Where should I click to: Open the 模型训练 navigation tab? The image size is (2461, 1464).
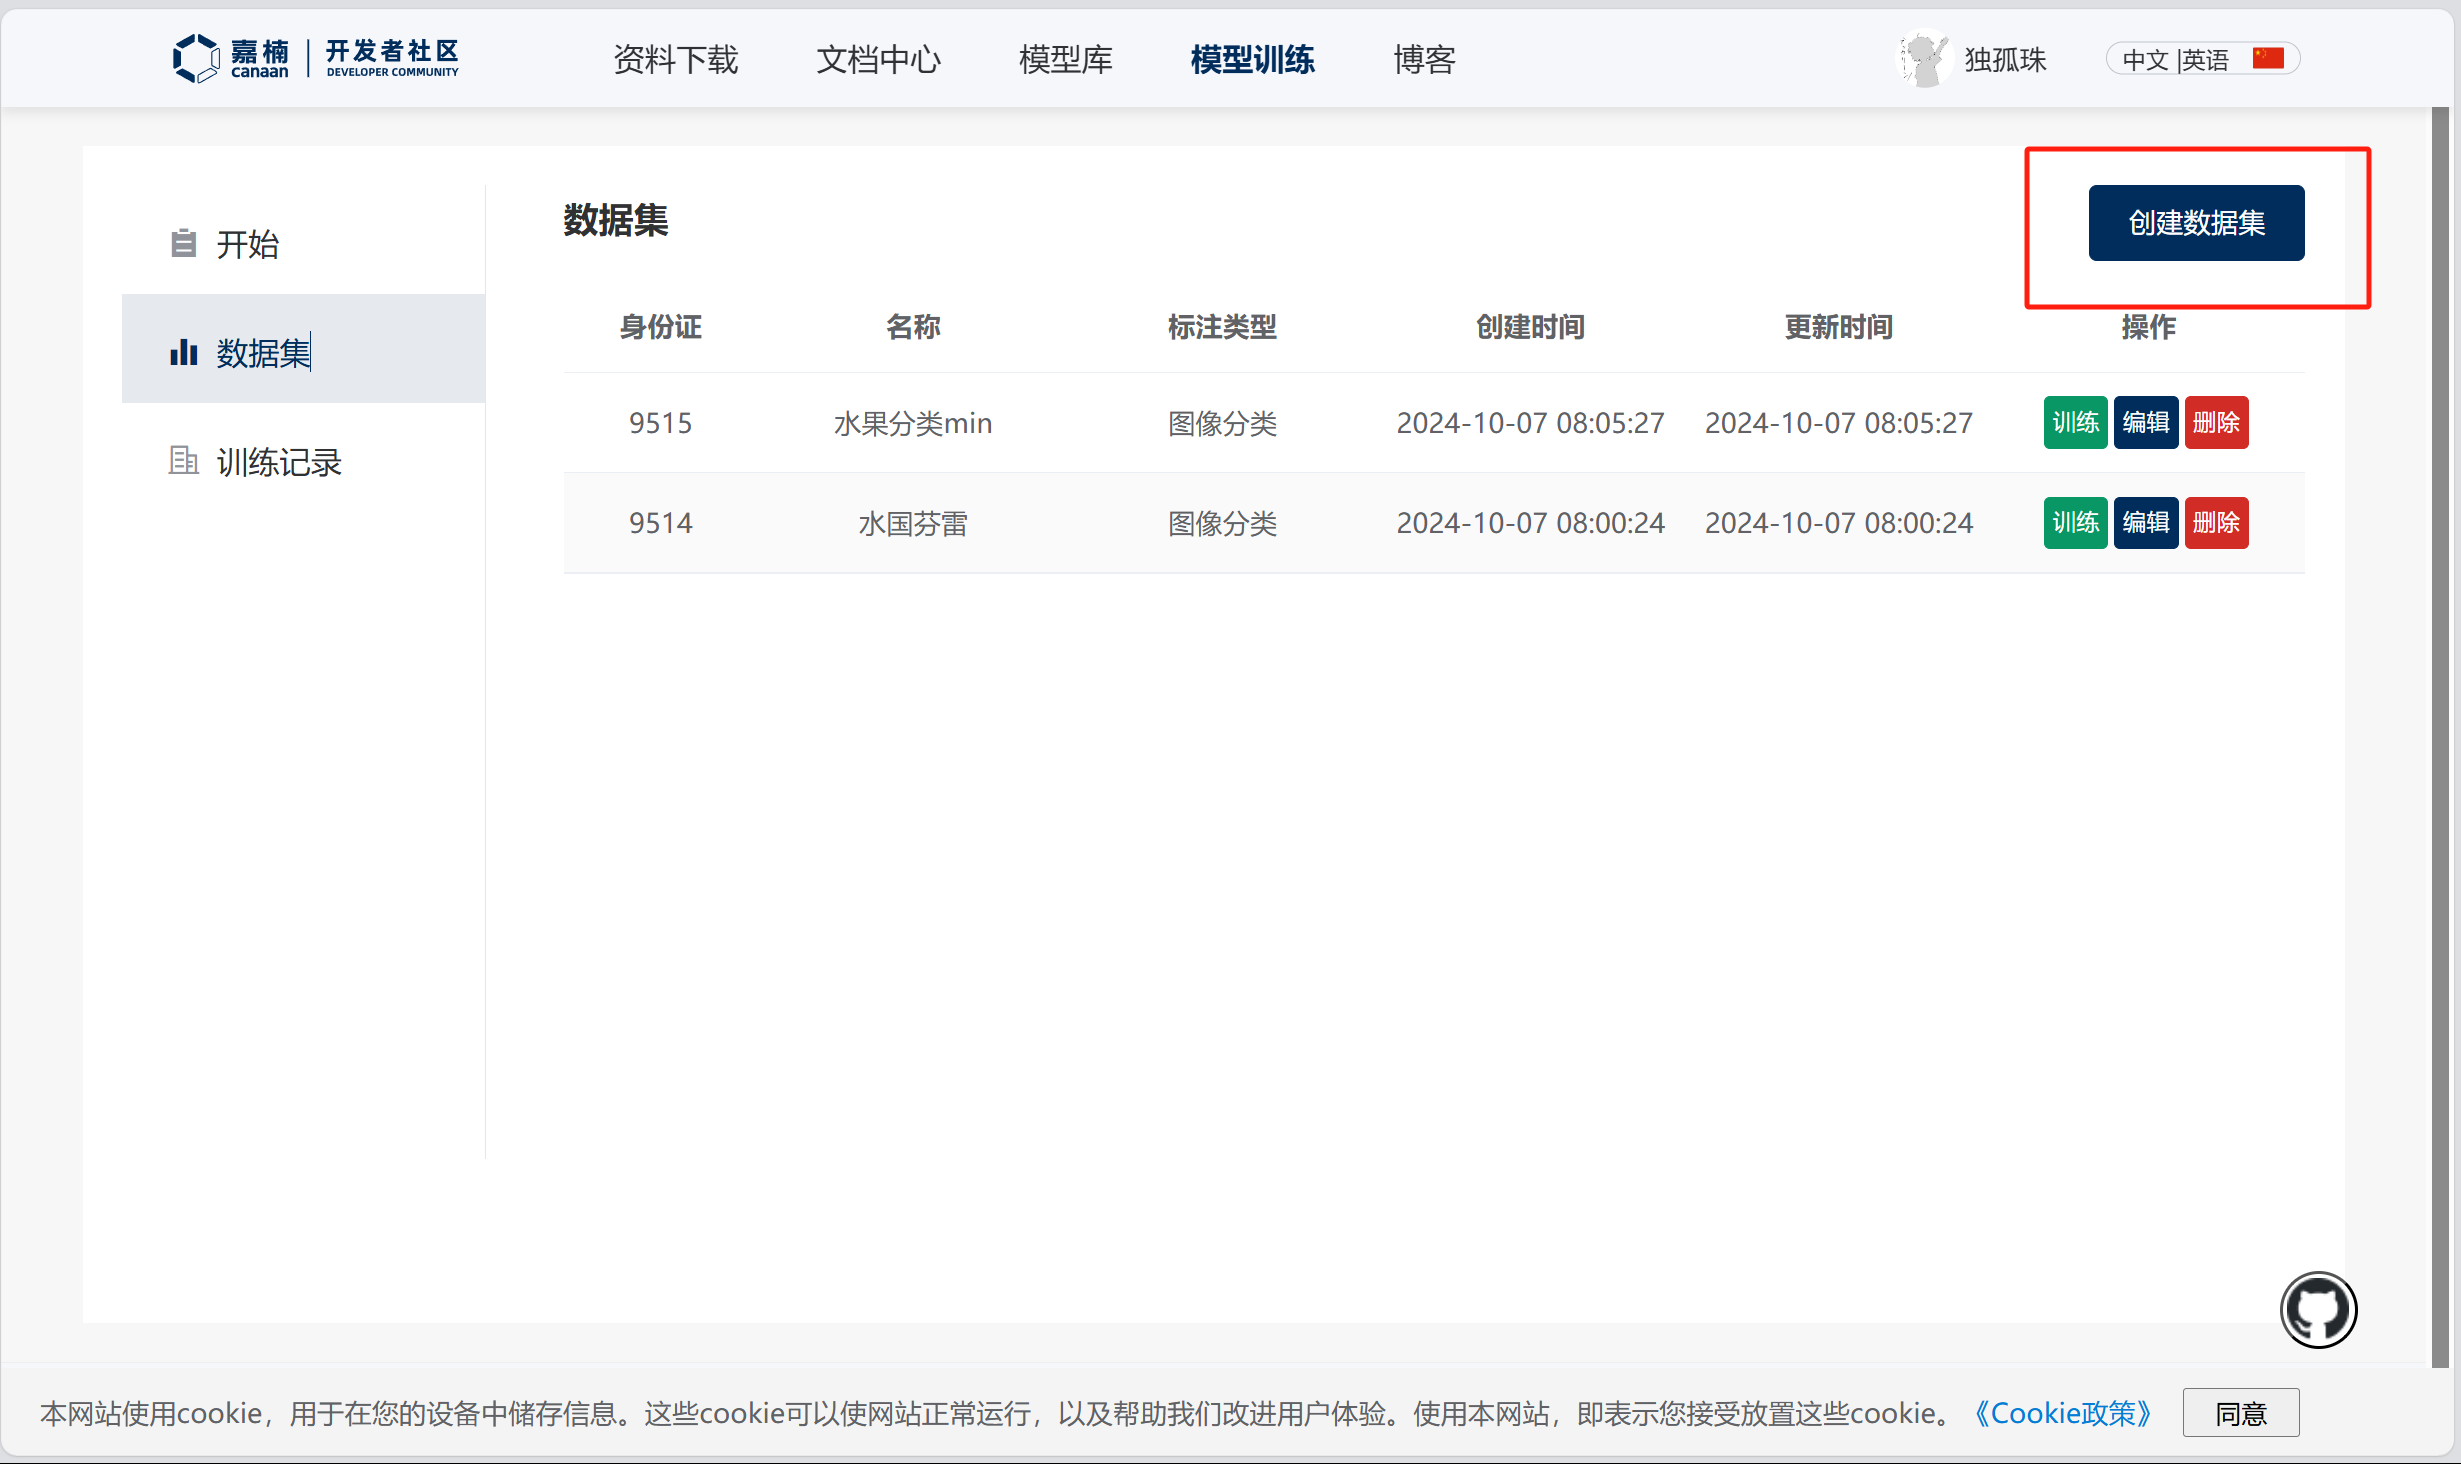1252,60
